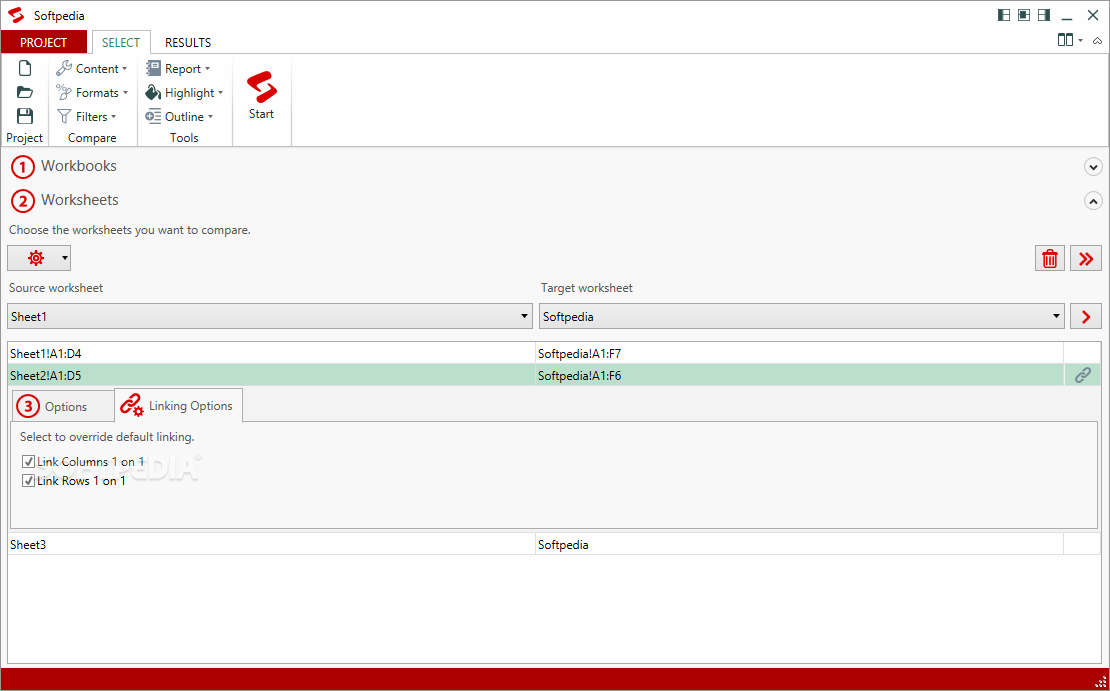Expand the Workbooks section
The width and height of the screenshot is (1110, 691).
1093,167
